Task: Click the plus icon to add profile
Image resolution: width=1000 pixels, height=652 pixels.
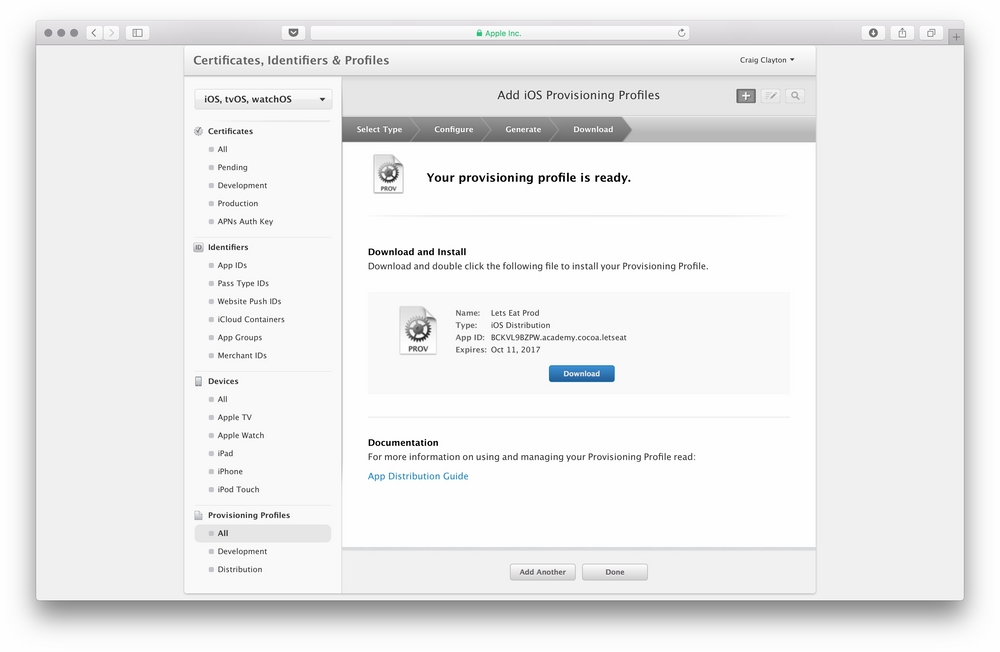Action: coord(746,96)
